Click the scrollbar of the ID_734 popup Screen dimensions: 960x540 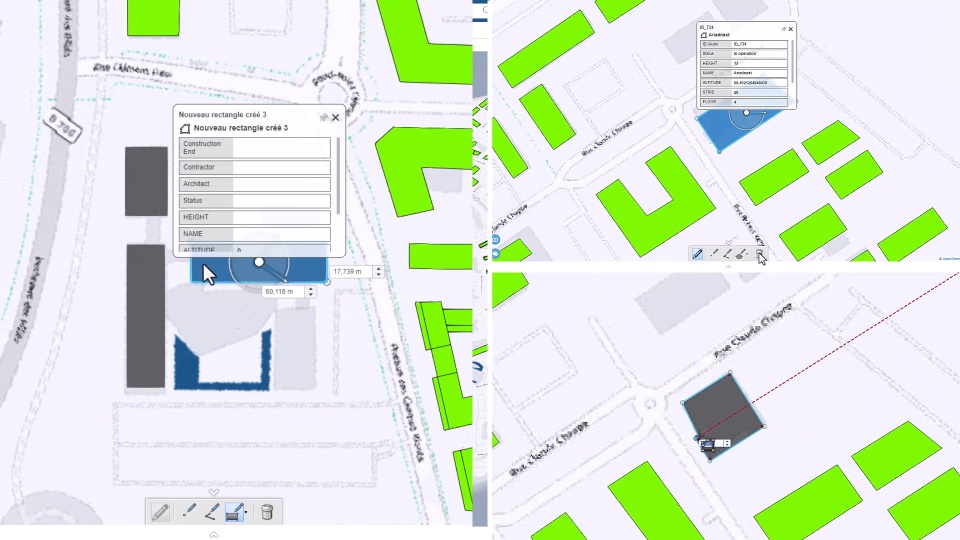(x=792, y=61)
